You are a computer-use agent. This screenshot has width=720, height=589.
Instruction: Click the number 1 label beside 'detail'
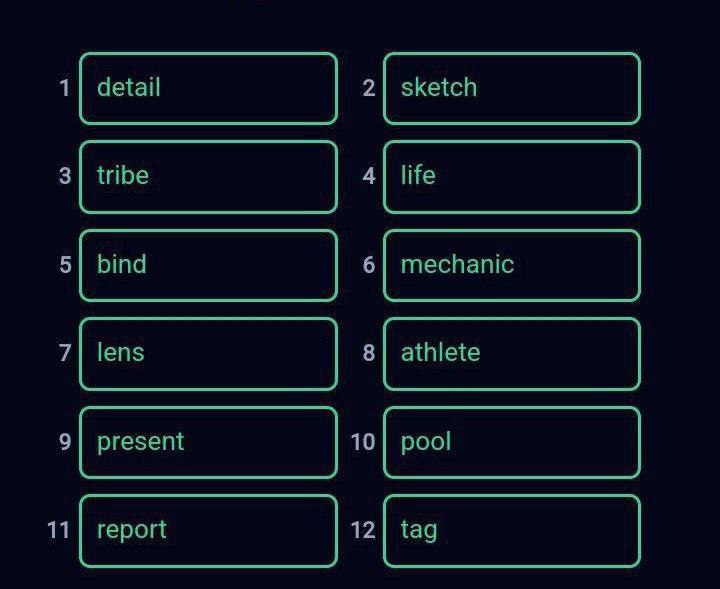point(65,88)
